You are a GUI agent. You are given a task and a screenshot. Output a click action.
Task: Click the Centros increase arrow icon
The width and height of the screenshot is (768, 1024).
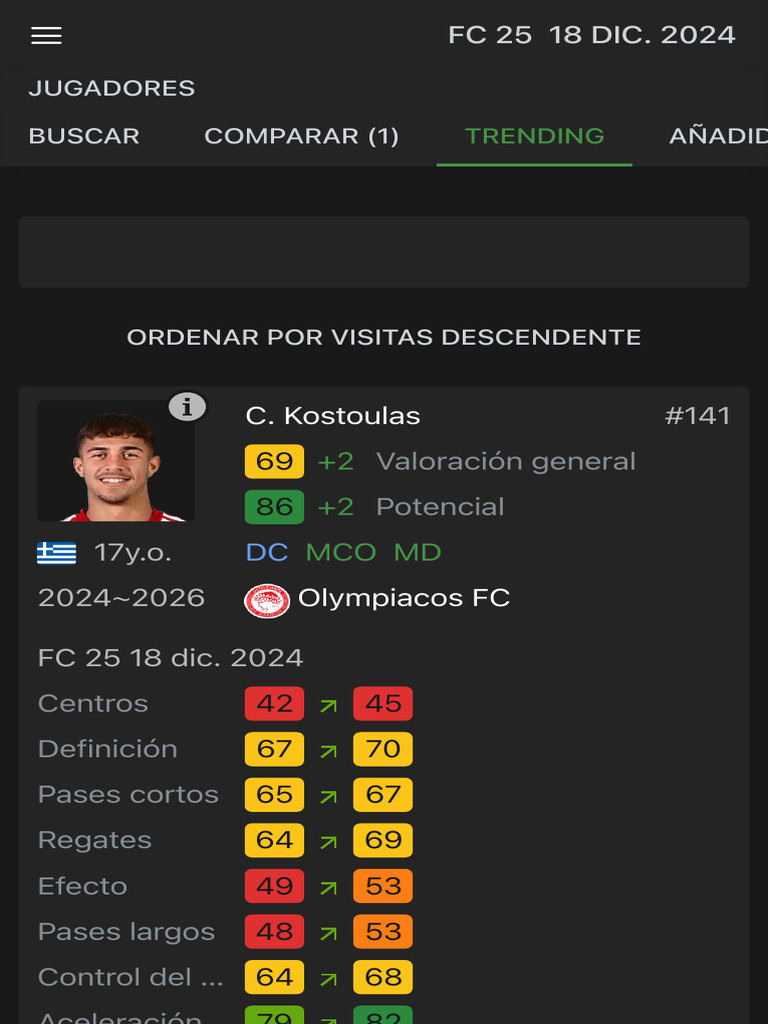[x=328, y=705]
